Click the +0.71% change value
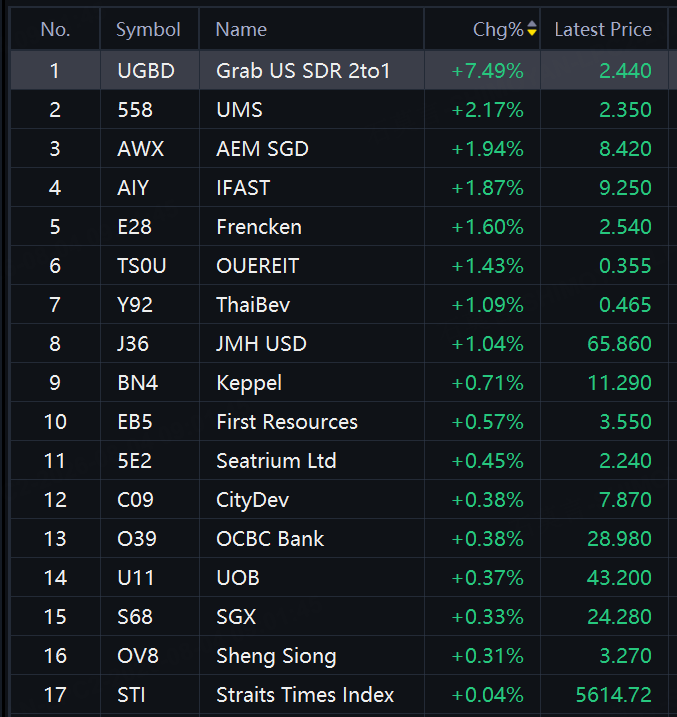 point(487,383)
